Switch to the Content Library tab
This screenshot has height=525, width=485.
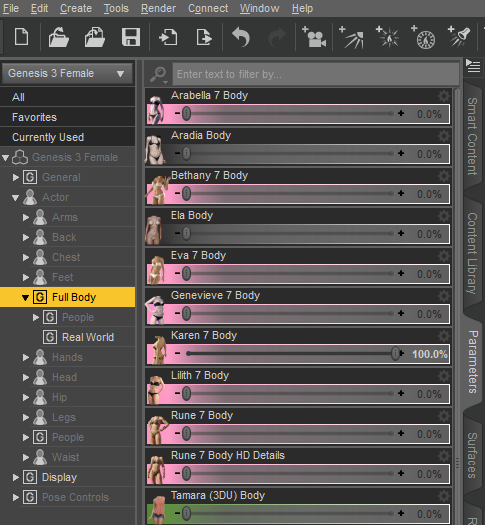[x=472, y=253]
